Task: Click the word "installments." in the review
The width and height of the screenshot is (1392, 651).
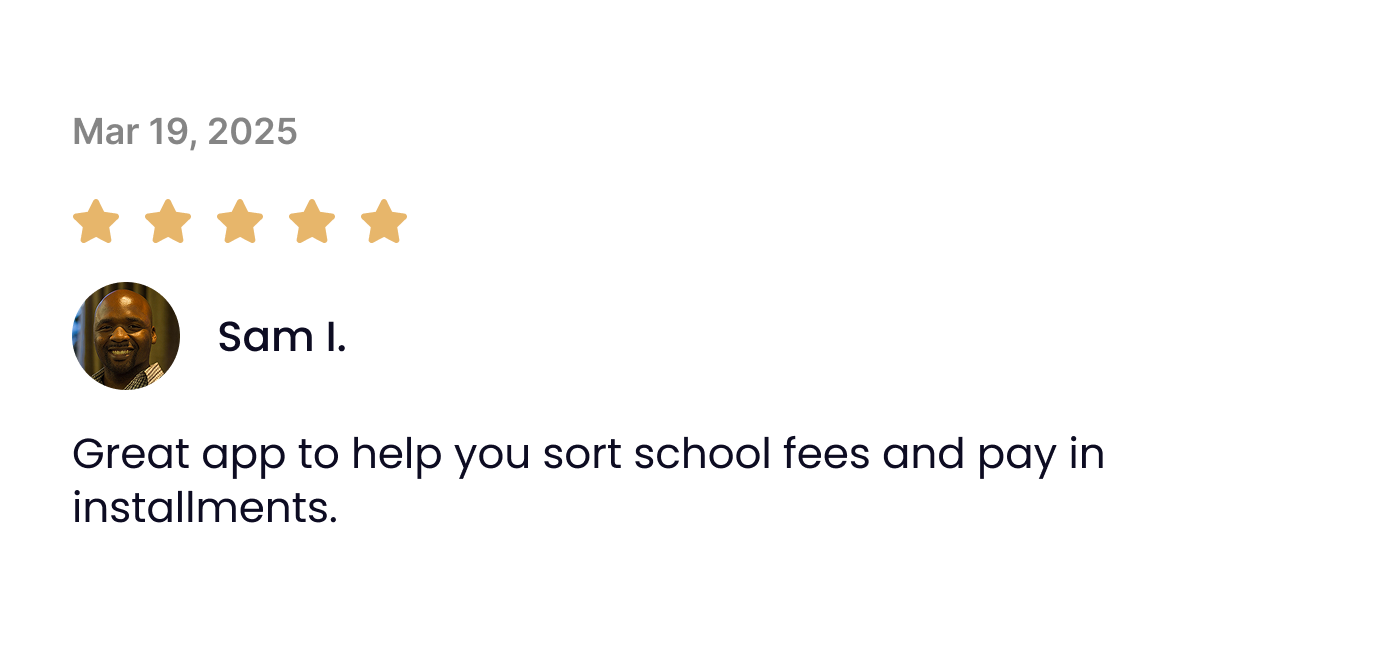Action: pos(204,508)
